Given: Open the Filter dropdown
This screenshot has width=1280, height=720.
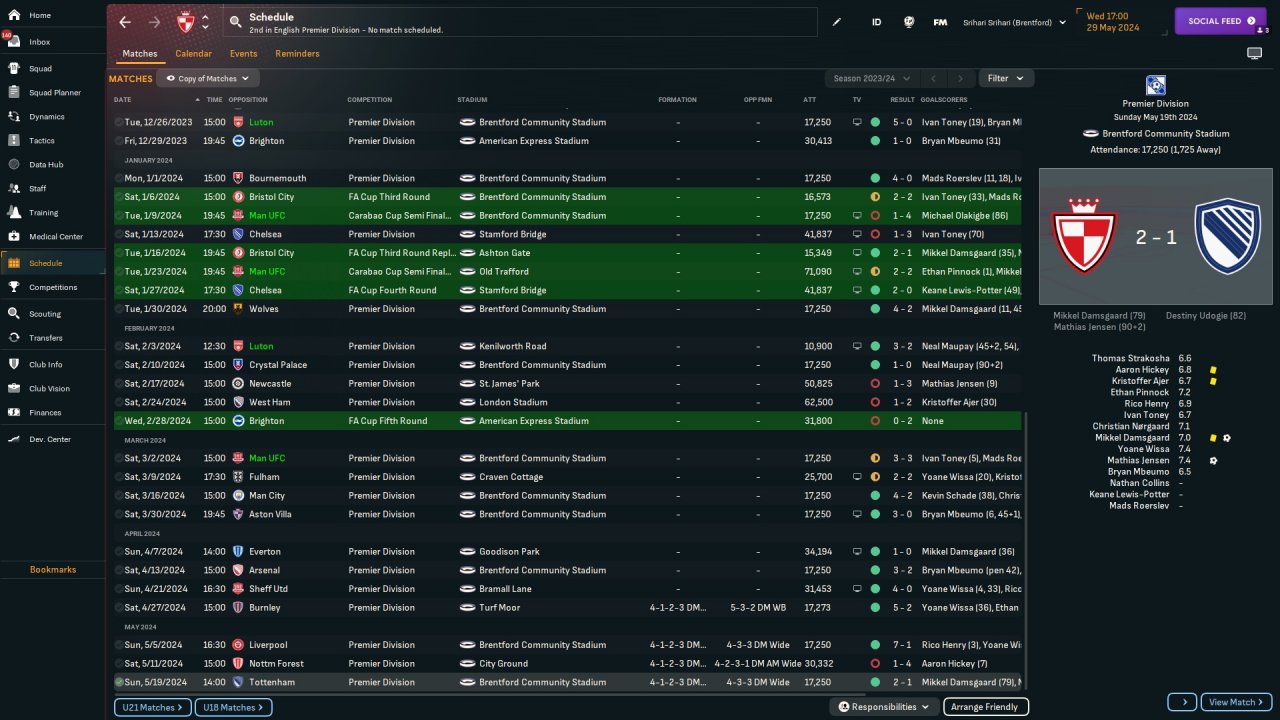Looking at the screenshot, I should click(x=1006, y=78).
